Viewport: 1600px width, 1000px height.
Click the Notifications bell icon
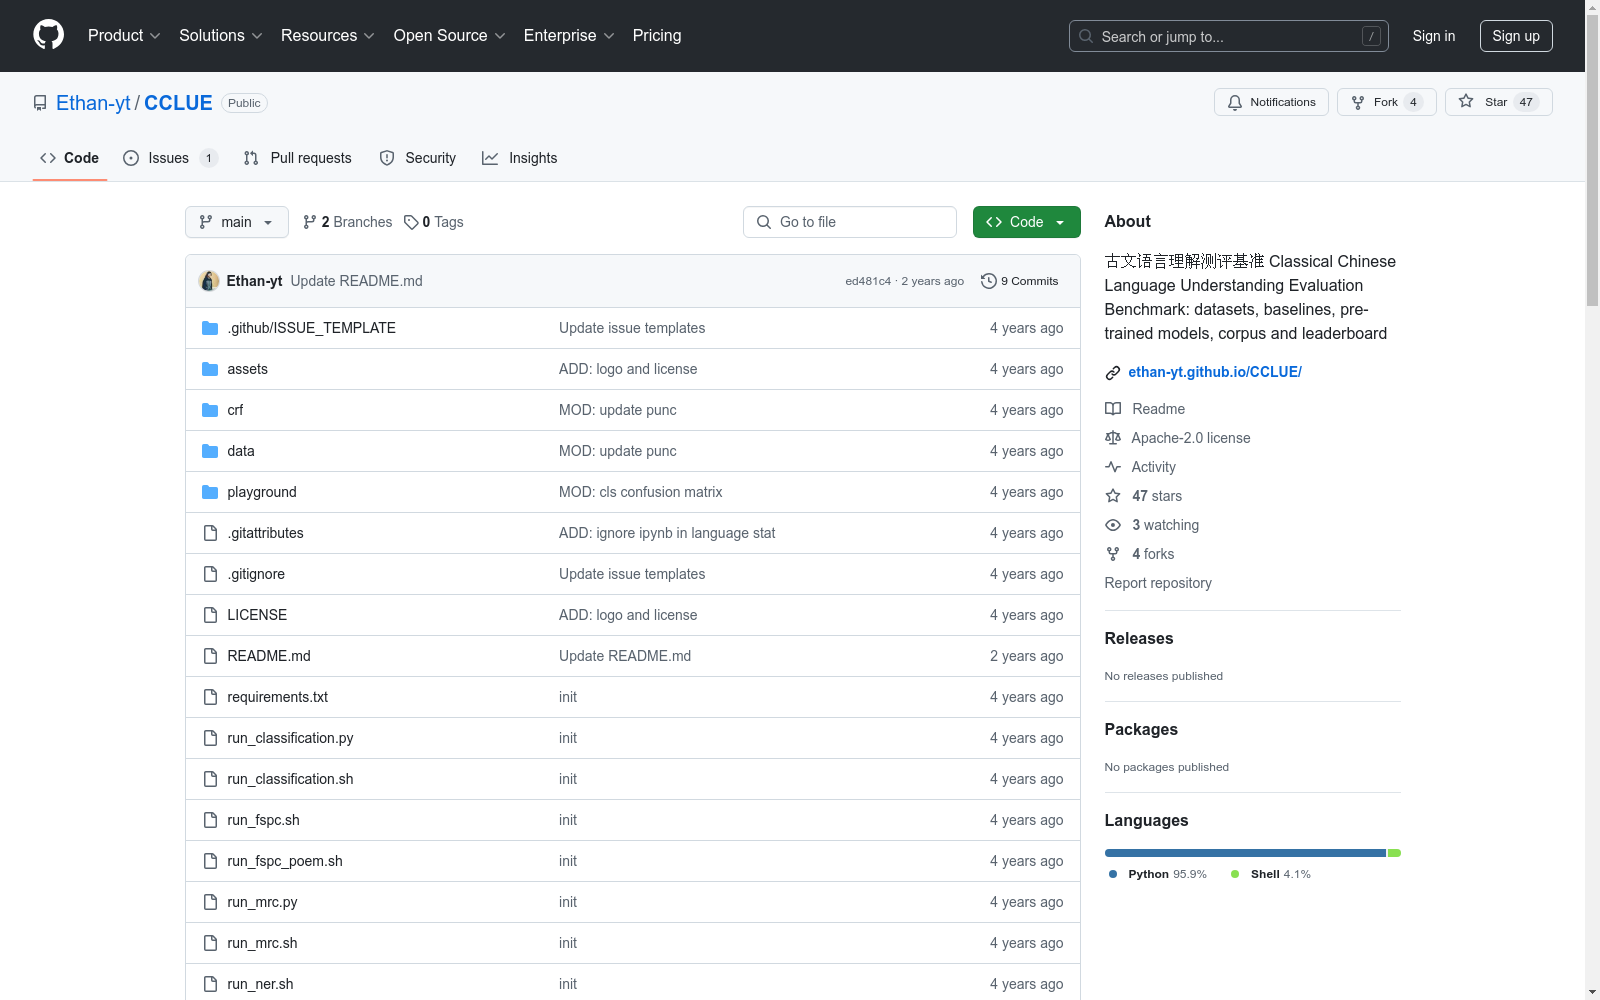pyautogui.click(x=1235, y=102)
